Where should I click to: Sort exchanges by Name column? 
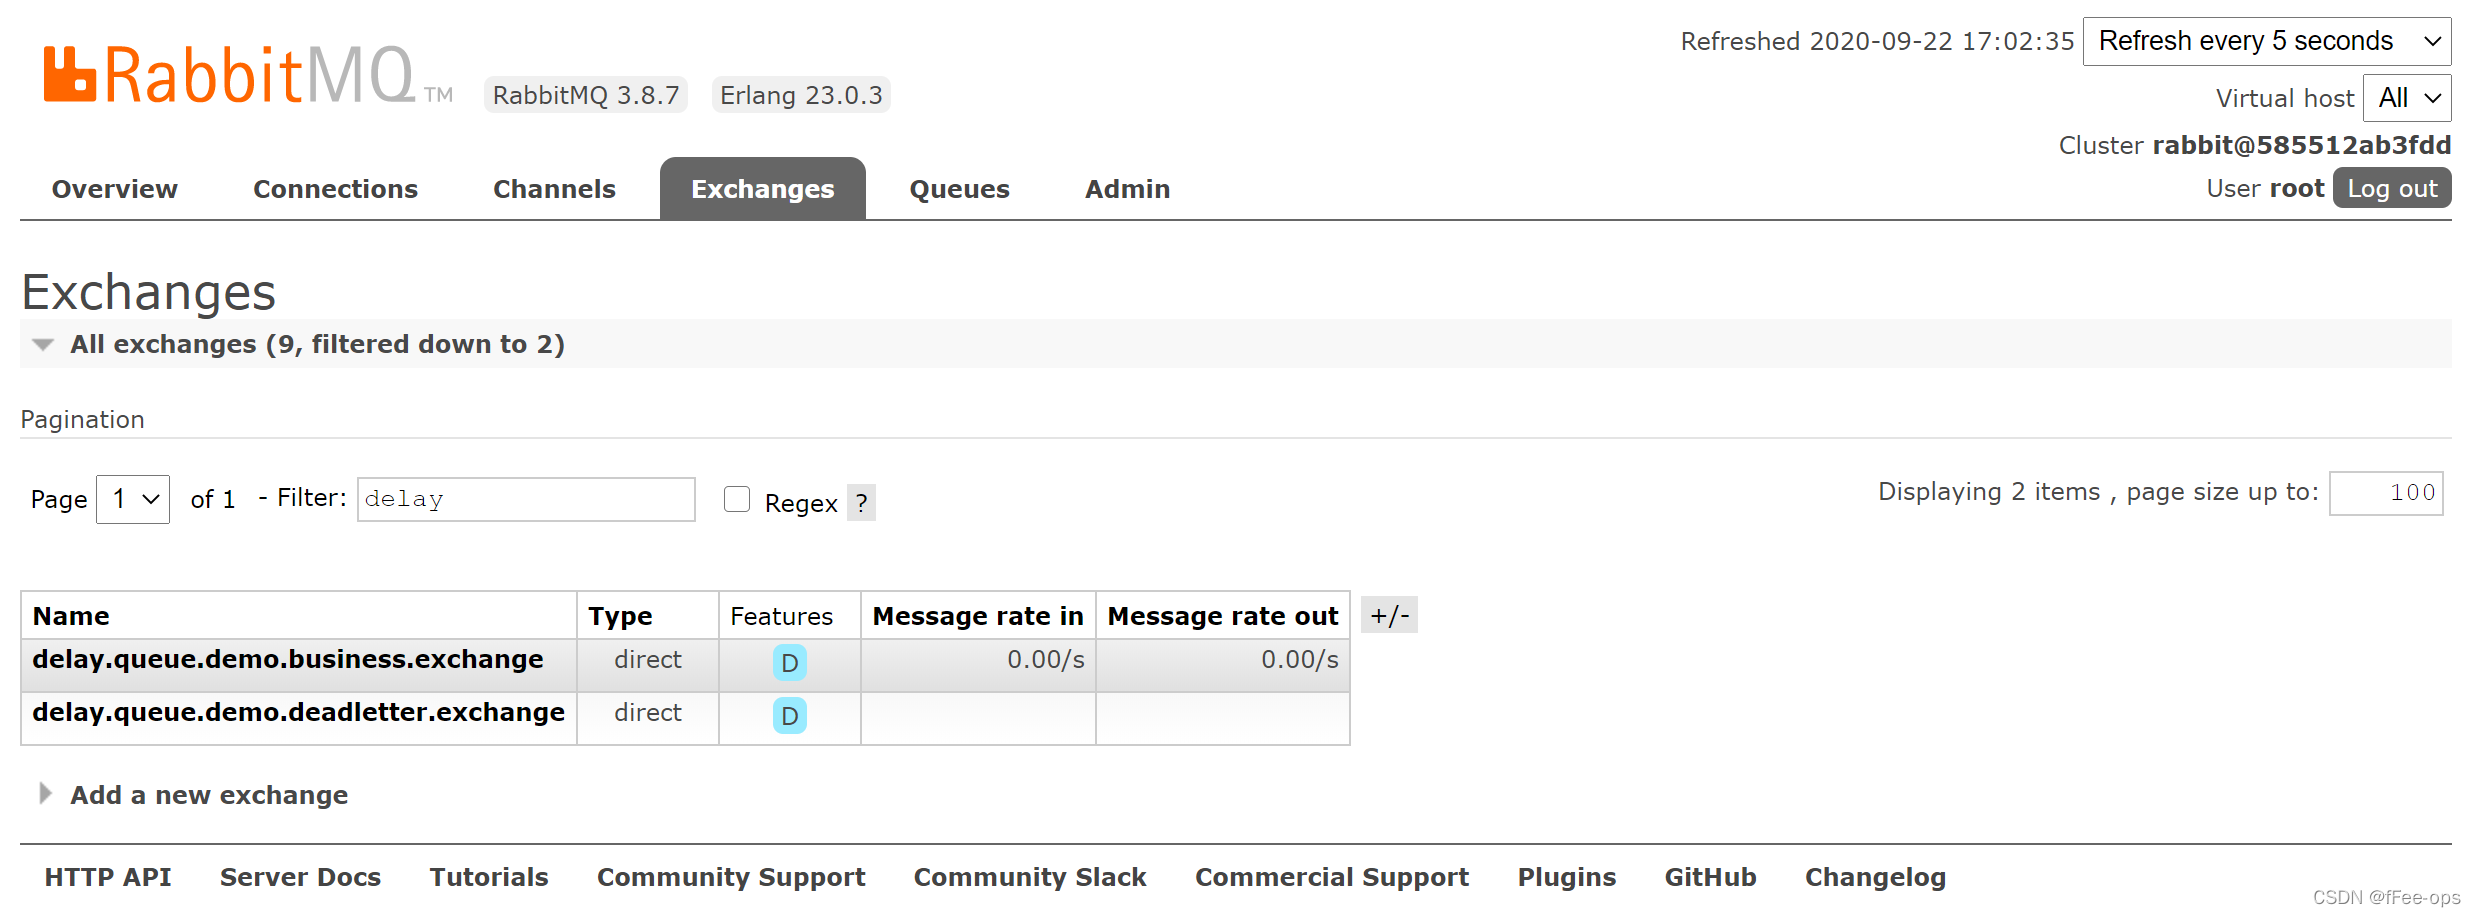[x=71, y=616]
